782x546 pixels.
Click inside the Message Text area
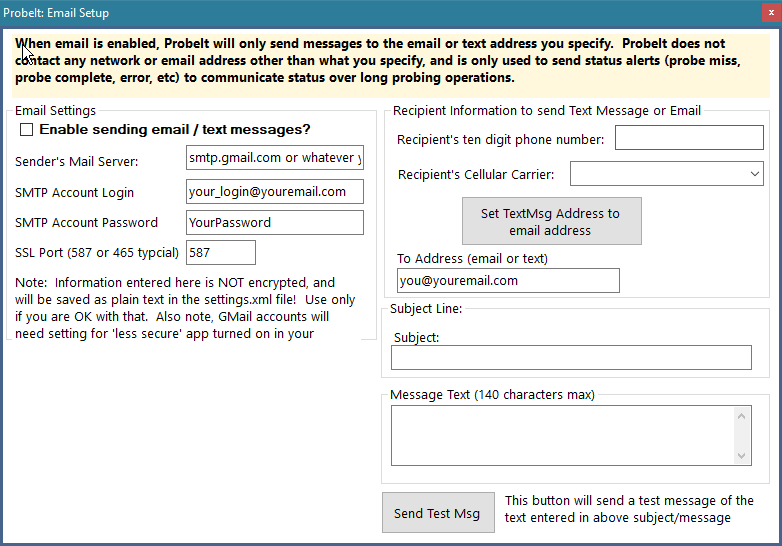563,435
